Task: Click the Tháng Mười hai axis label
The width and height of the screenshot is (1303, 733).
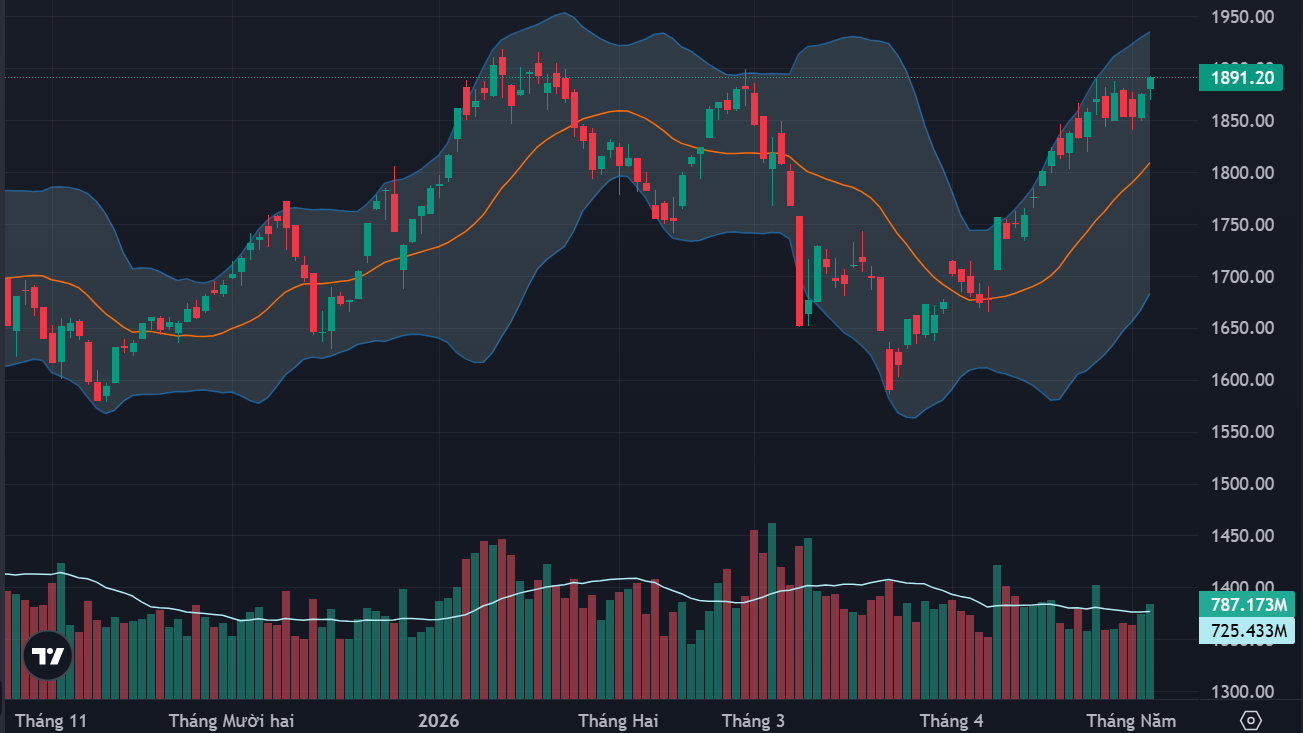Action: pos(231,721)
